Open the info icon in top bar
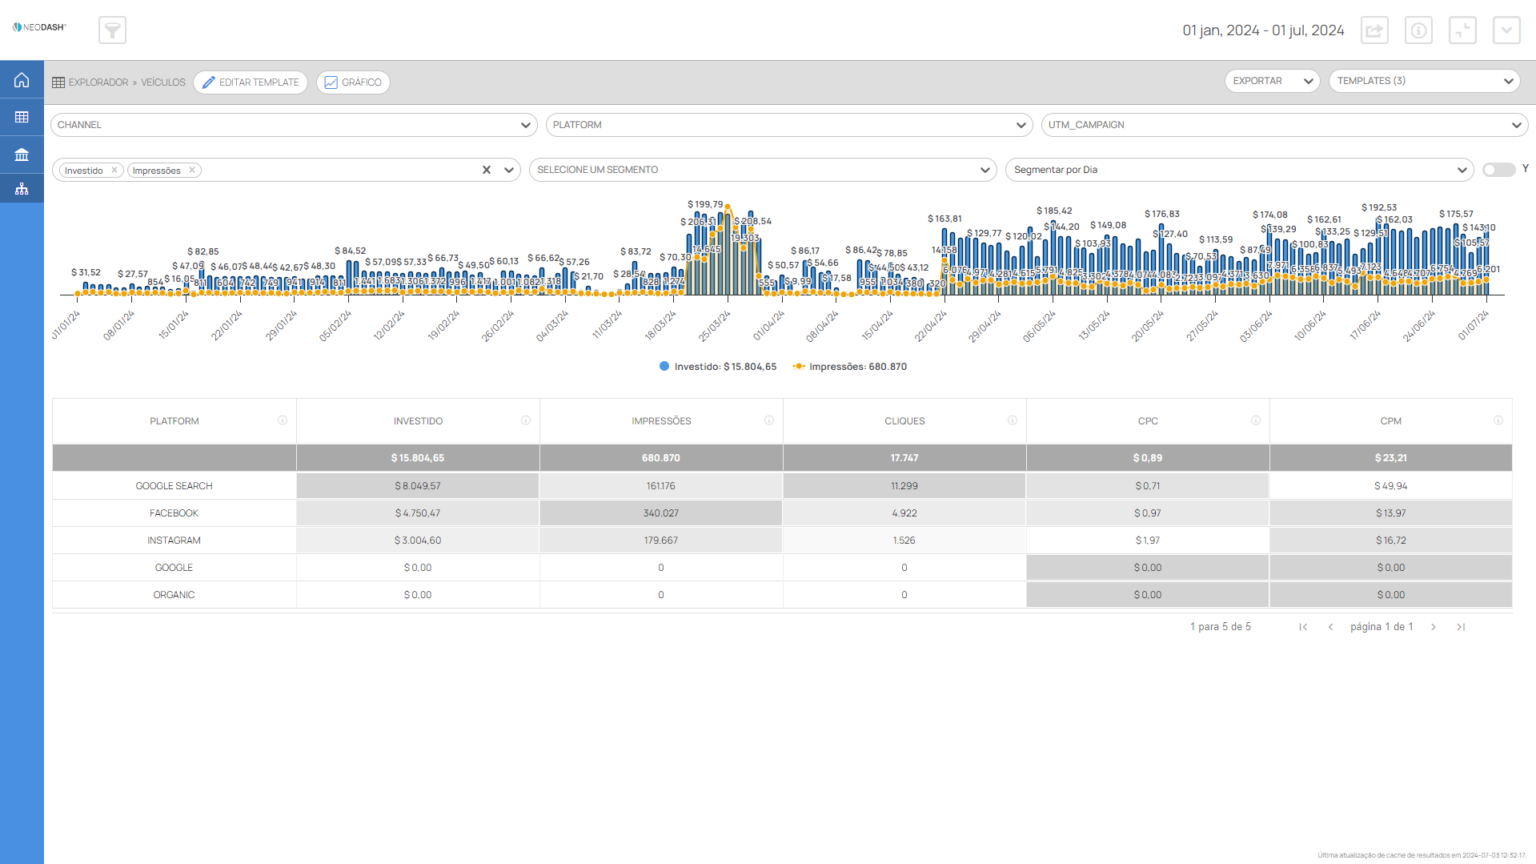1536x864 pixels. point(1418,30)
